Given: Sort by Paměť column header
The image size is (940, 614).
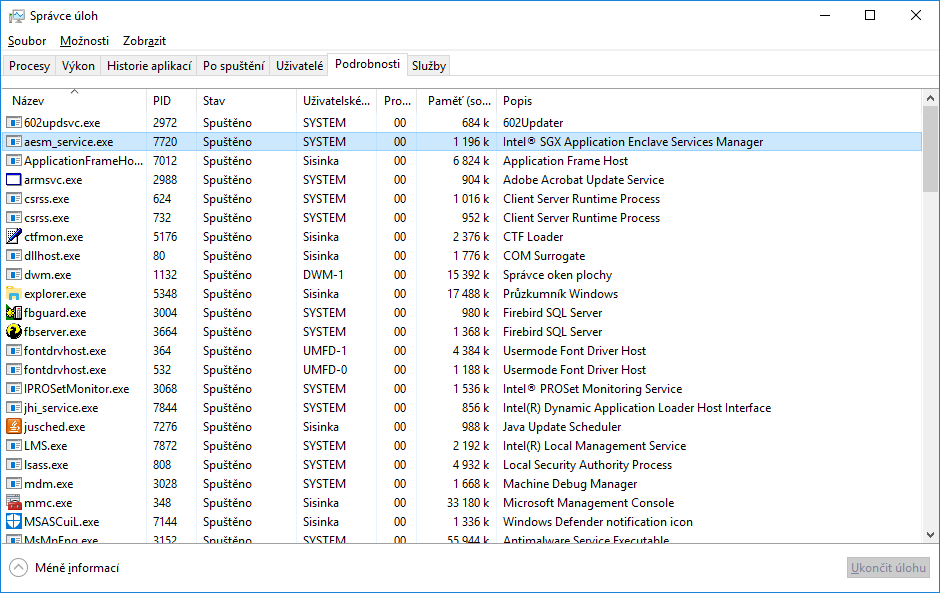Looking at the screenshot, I should click(458, 101).
